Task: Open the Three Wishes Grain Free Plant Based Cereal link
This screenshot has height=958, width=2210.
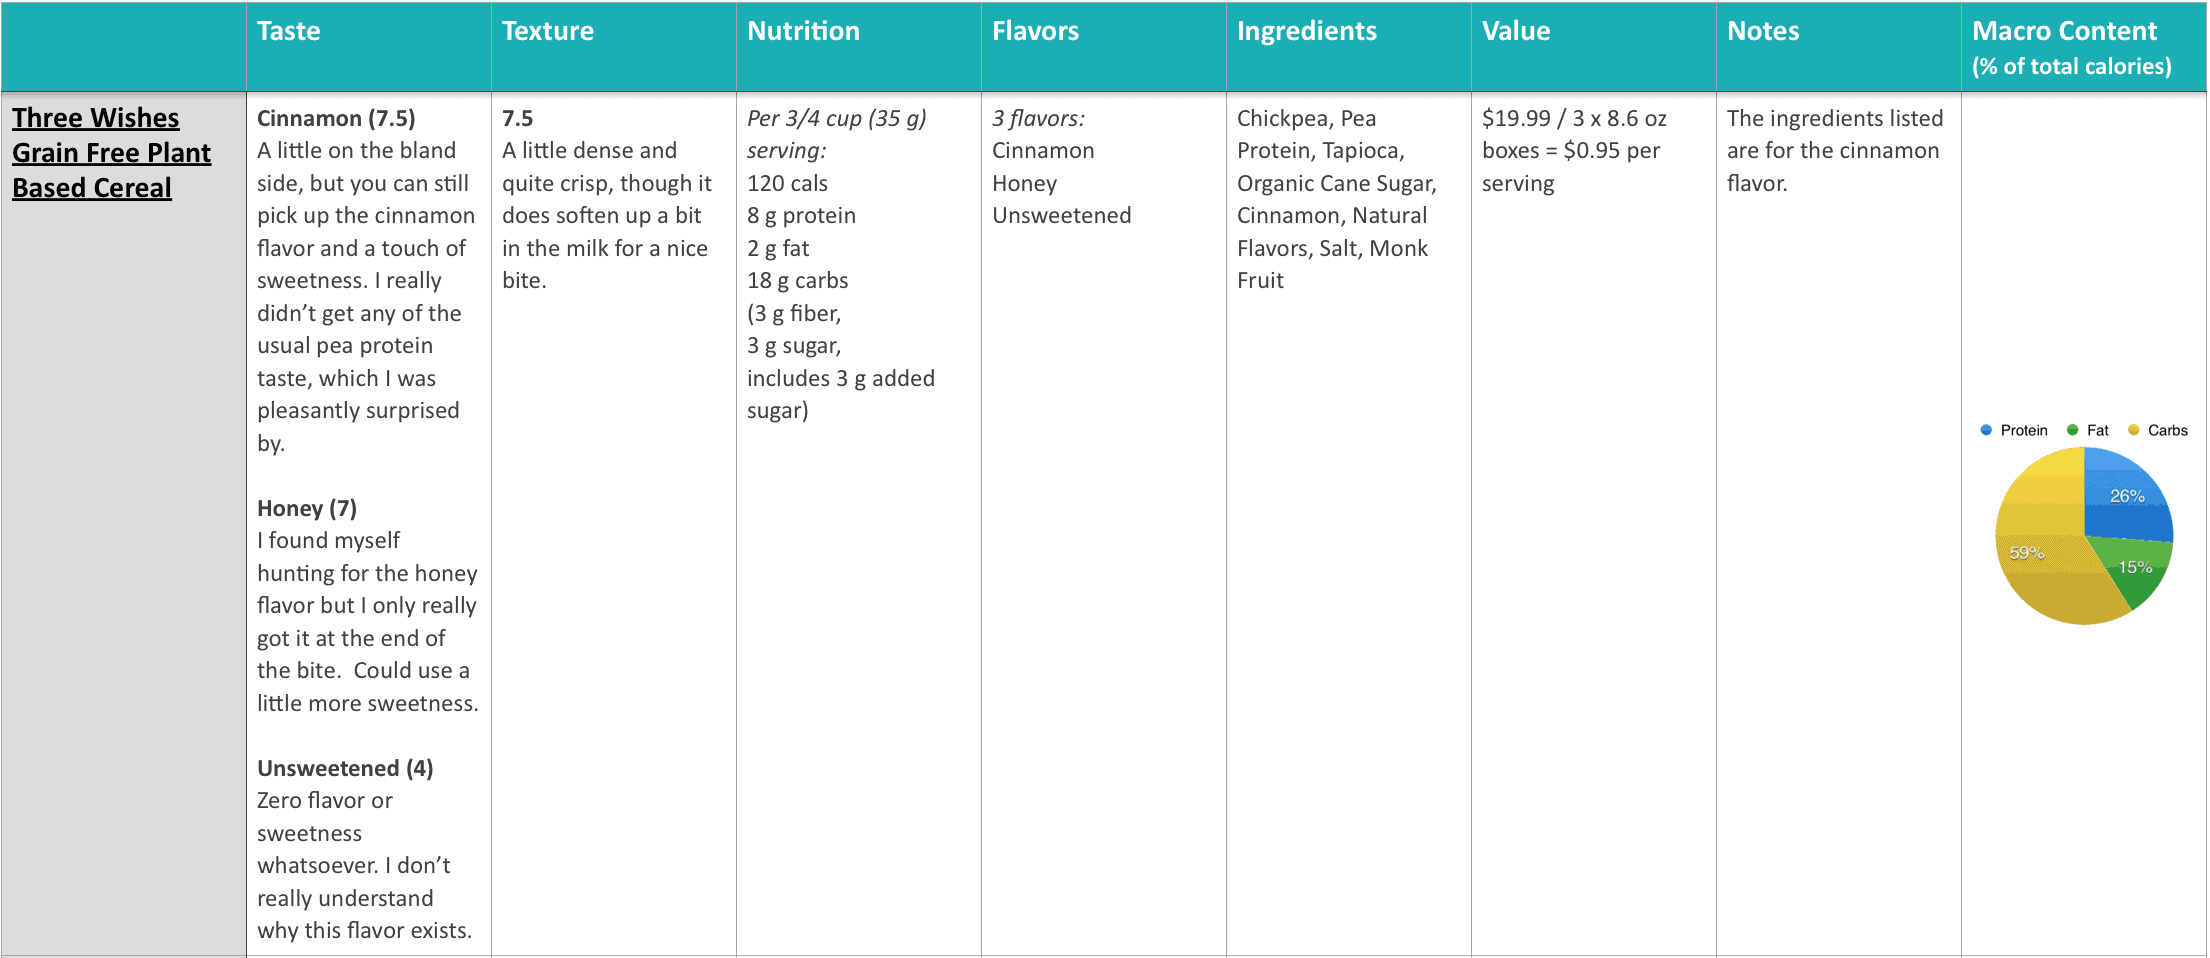Action: [111, 153]
